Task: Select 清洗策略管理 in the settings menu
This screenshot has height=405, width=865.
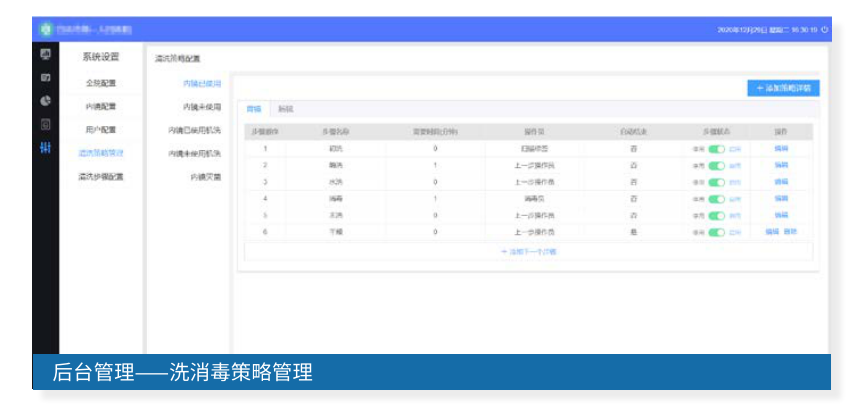Action: 100,153
